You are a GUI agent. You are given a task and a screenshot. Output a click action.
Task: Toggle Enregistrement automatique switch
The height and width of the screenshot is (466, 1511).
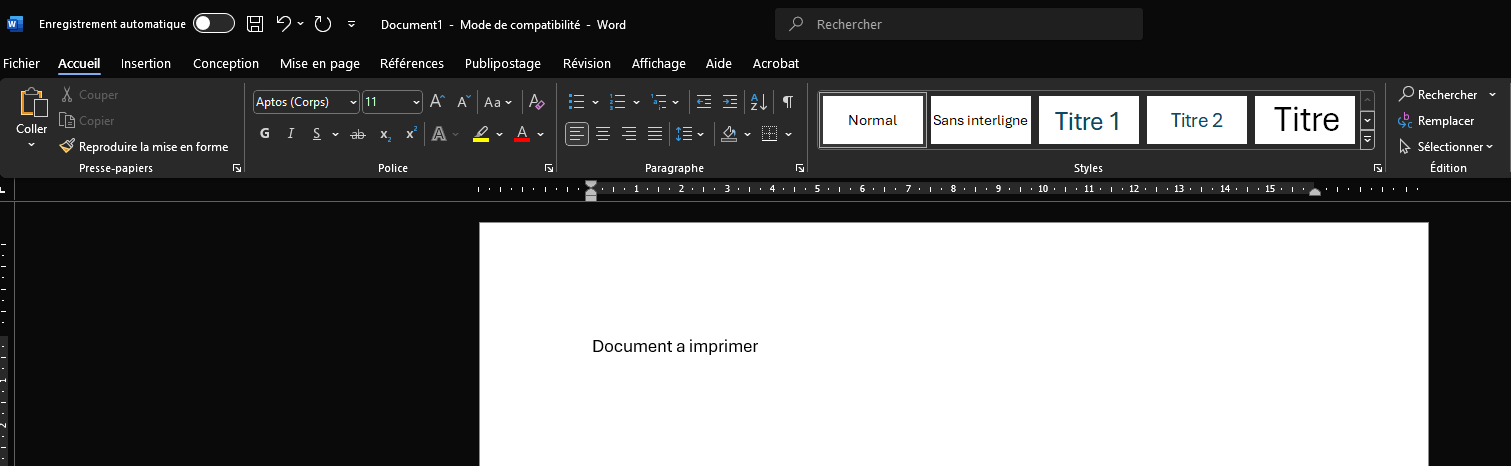click(x=214, y=24)
